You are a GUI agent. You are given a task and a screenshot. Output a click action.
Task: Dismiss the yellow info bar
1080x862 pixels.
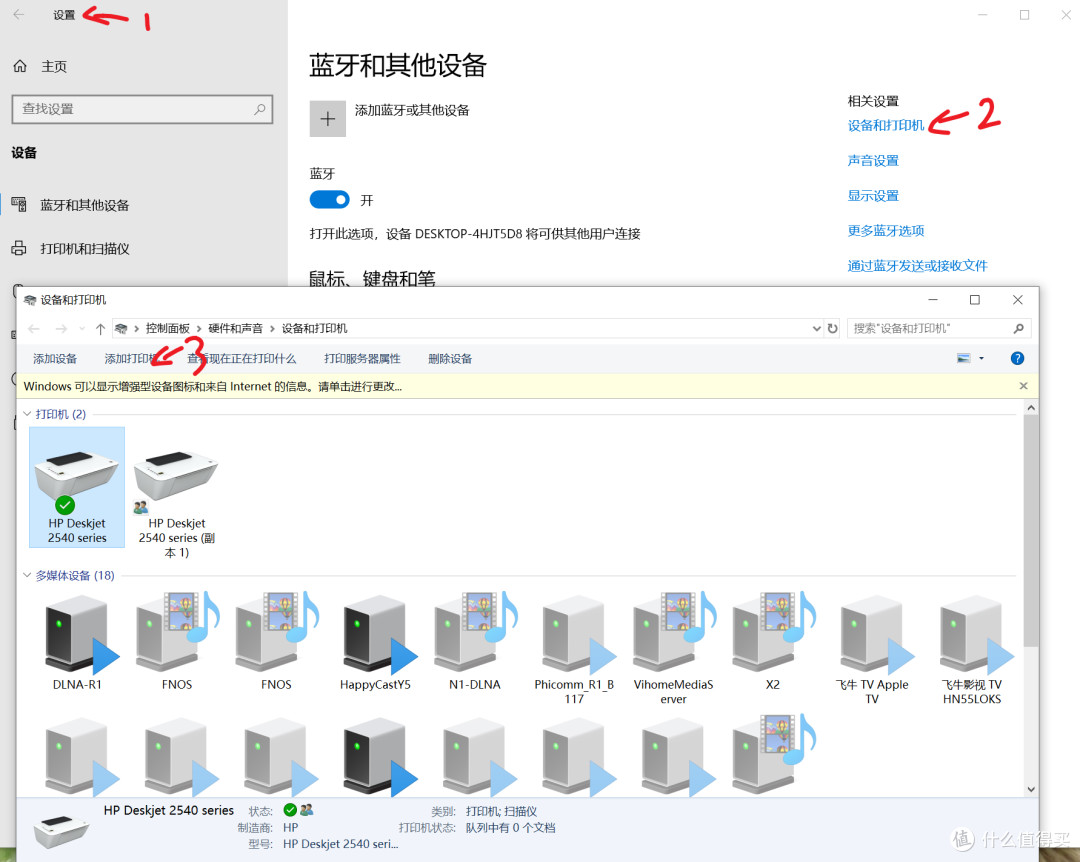point(1024,386)
